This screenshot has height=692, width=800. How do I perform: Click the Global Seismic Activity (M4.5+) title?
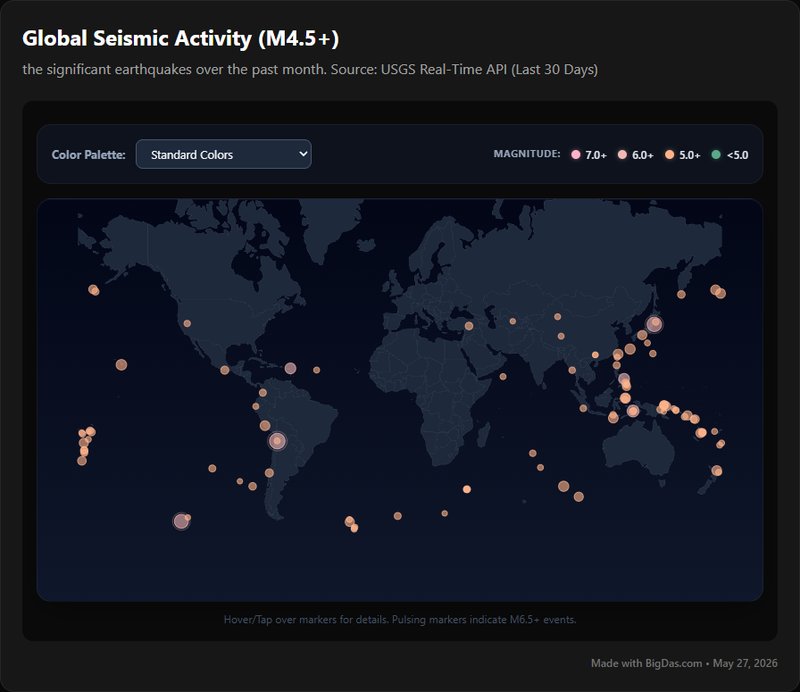tap(181, 38)
